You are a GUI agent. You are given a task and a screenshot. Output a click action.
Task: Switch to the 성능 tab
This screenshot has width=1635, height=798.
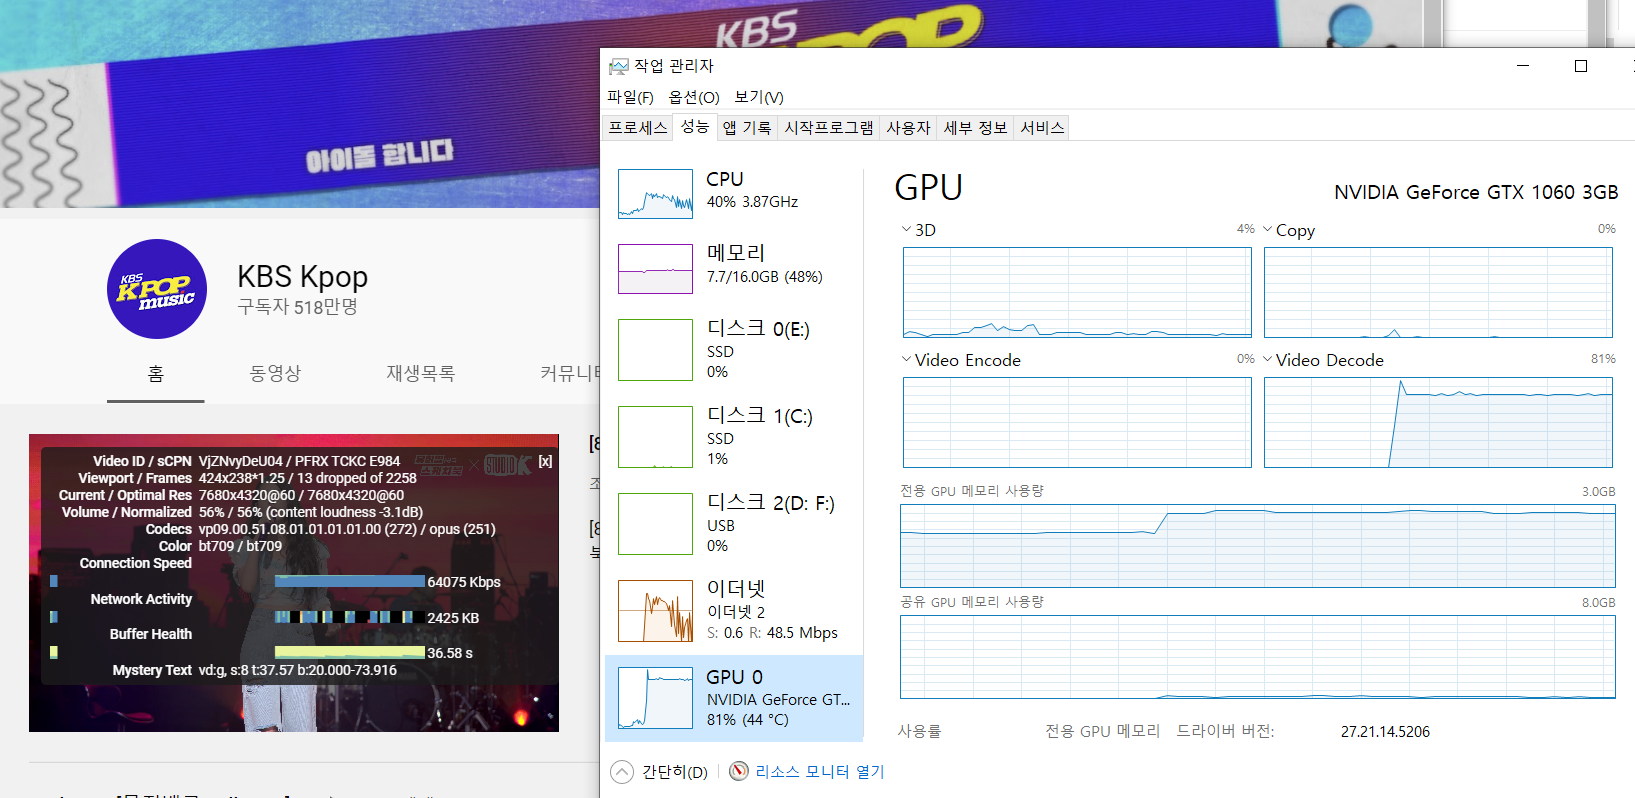[695, 127]
